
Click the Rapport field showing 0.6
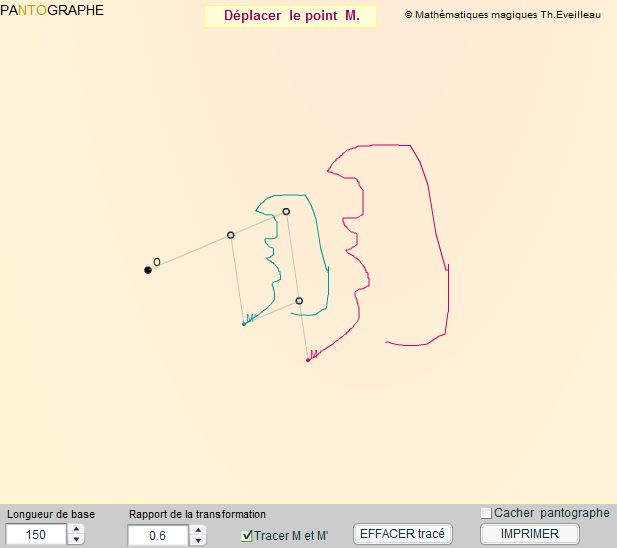coord(157,535)
